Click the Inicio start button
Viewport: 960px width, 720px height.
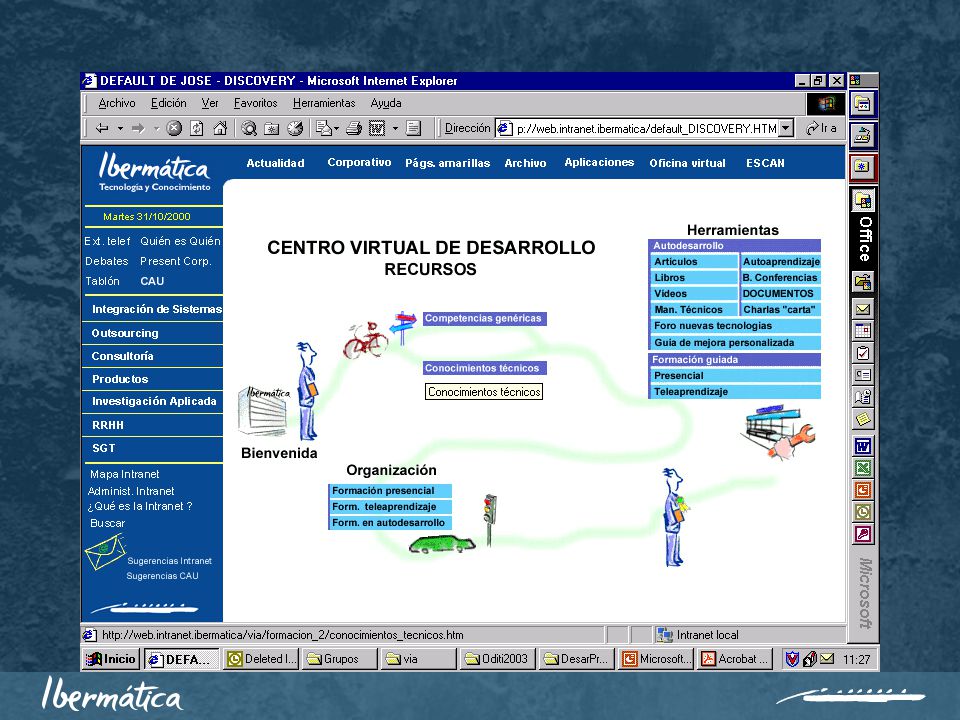coord(111,659)
